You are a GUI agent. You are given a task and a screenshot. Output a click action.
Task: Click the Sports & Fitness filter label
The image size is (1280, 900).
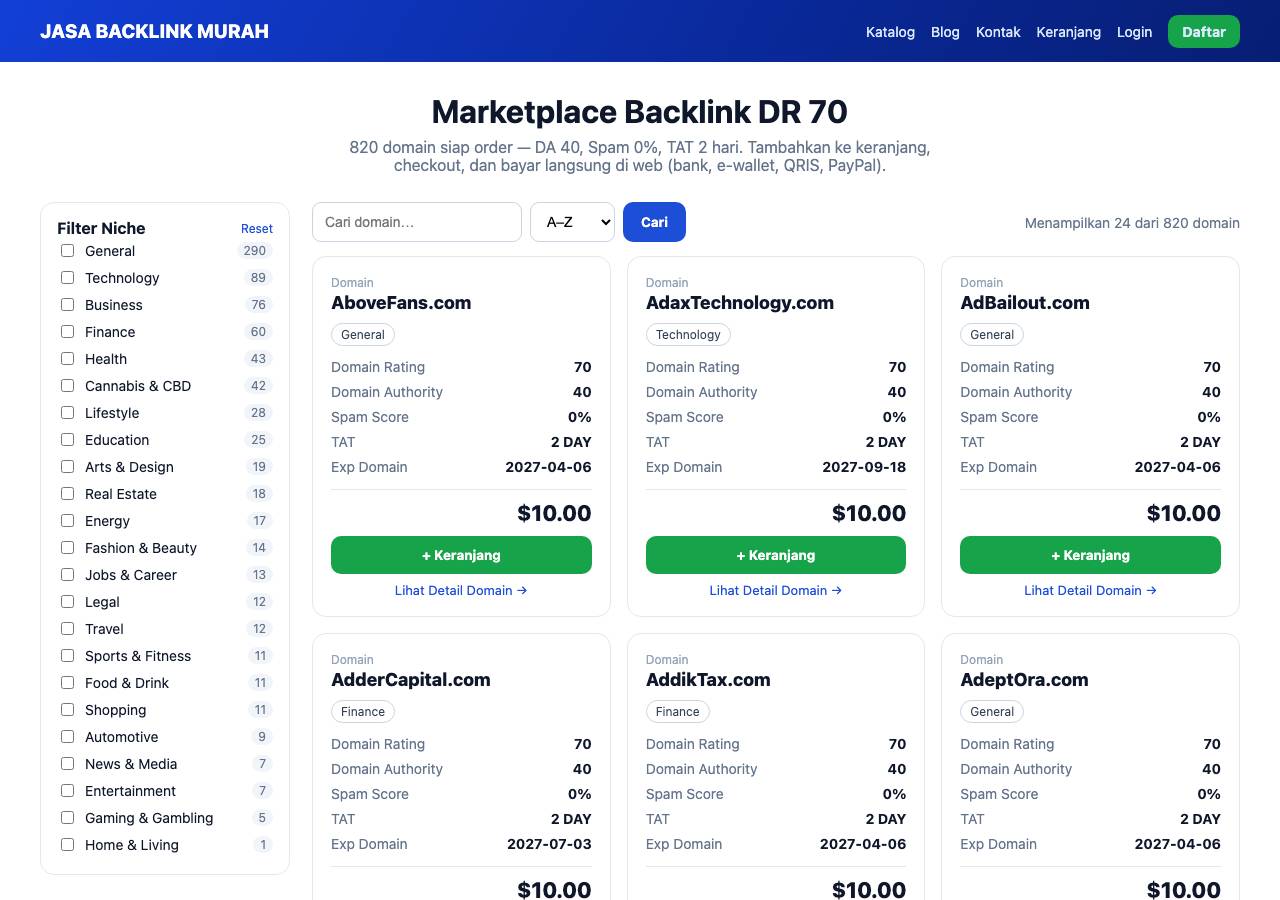pyautogui.click(x=138, y=656)
